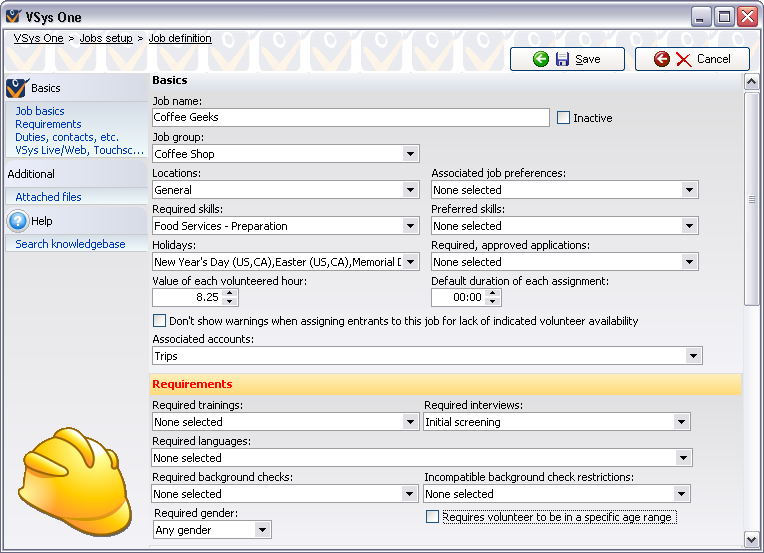Click the red back arrow on Cancel
Screen dimensions: 764x553
[661, 59]
